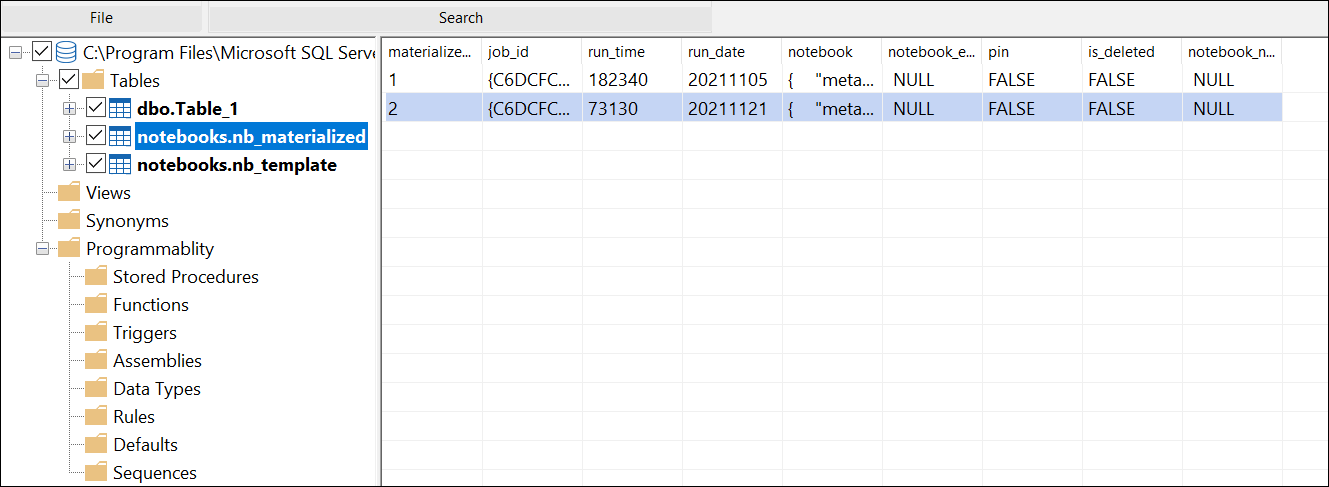This screenshot has width=1329, height=487.
Task: Click run_date cell 20211121
Action: pyautogui.click(x=732, y=108)
